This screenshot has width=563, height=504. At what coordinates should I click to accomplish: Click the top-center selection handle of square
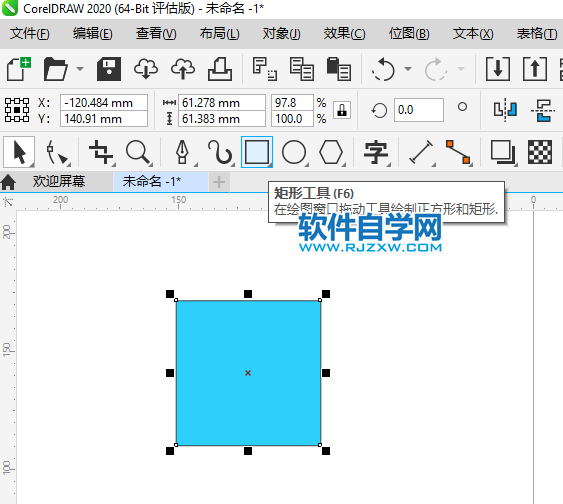pyautogui.click(x=248, y=294)
